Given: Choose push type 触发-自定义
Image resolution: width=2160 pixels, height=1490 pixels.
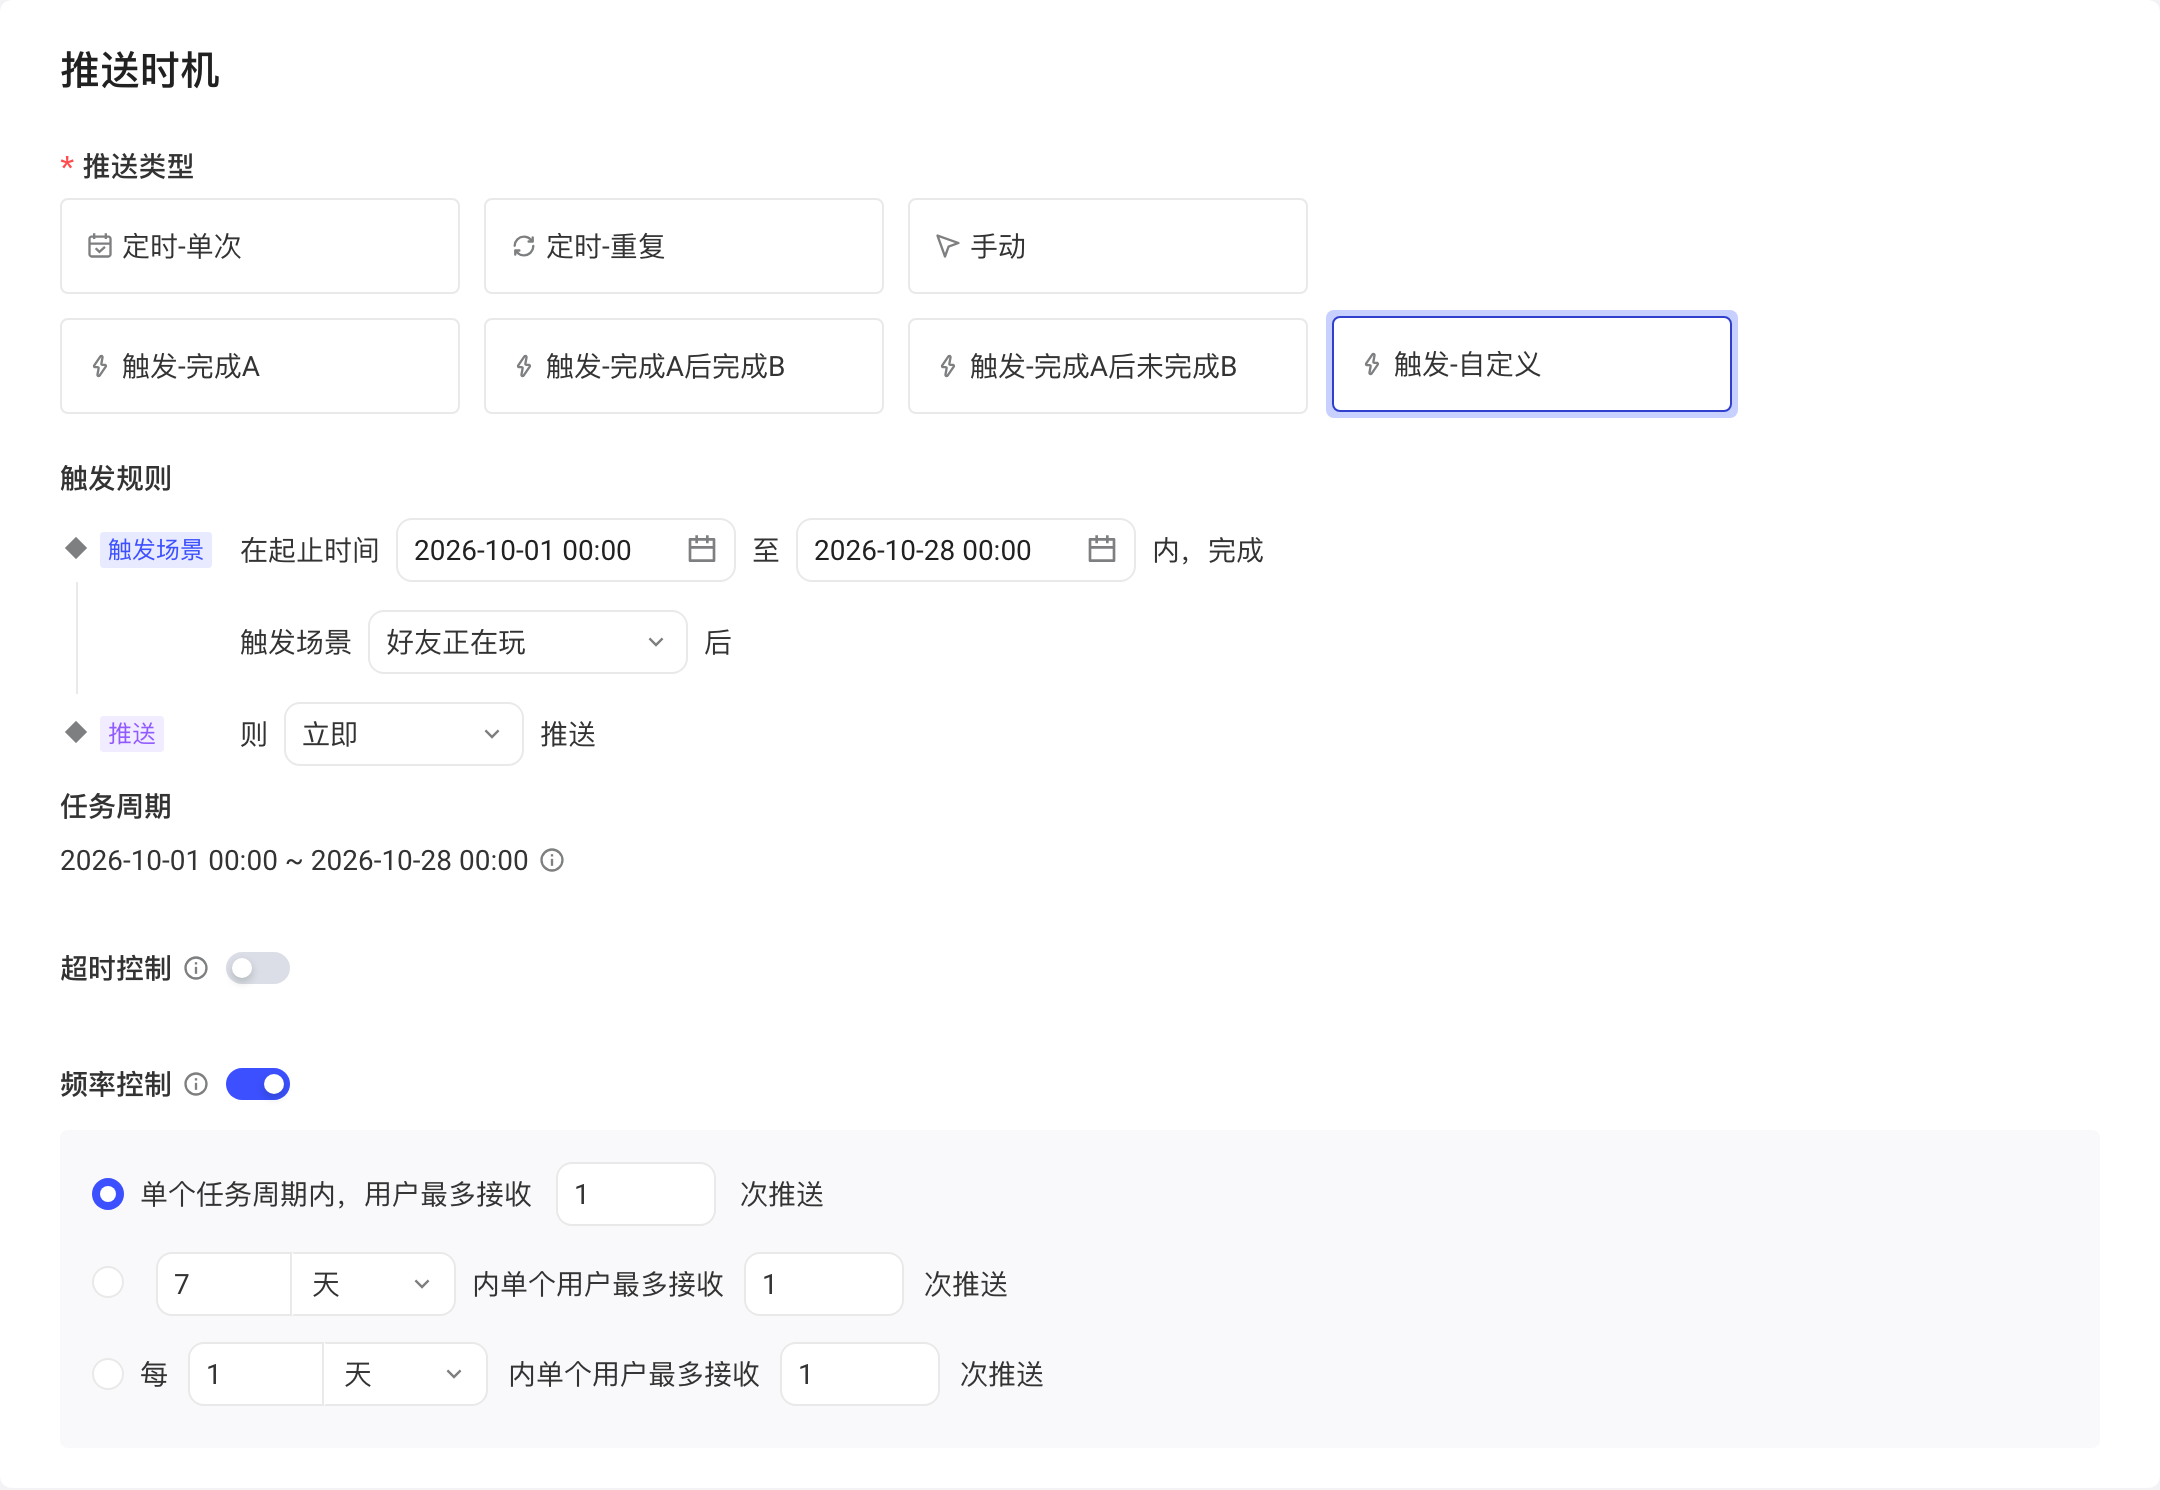Looking at the screenshot, I should [1532, 364].
